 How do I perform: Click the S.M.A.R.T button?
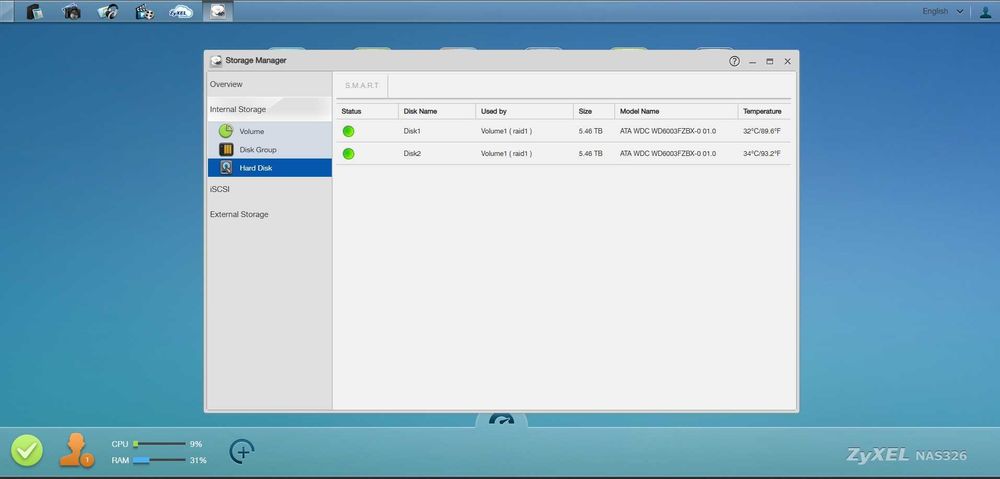[362, 85]
